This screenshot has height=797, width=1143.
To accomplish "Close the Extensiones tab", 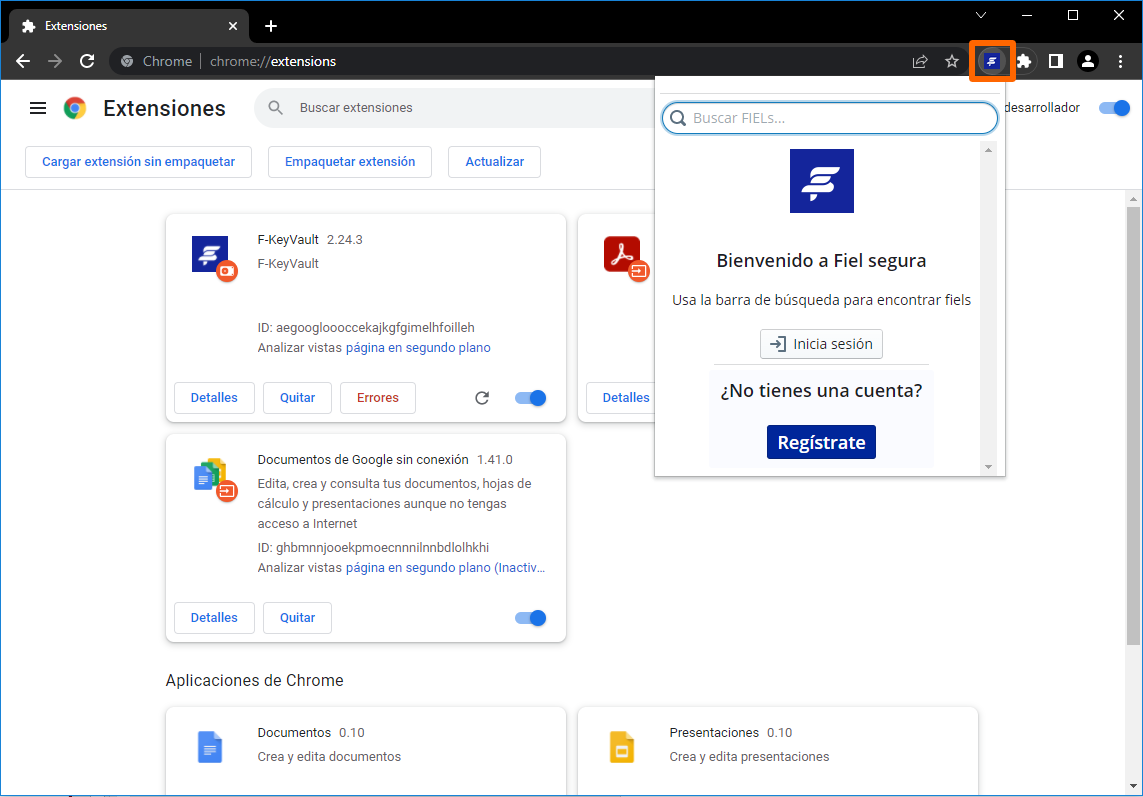I will pyautogui.click(x=233, y=26).
